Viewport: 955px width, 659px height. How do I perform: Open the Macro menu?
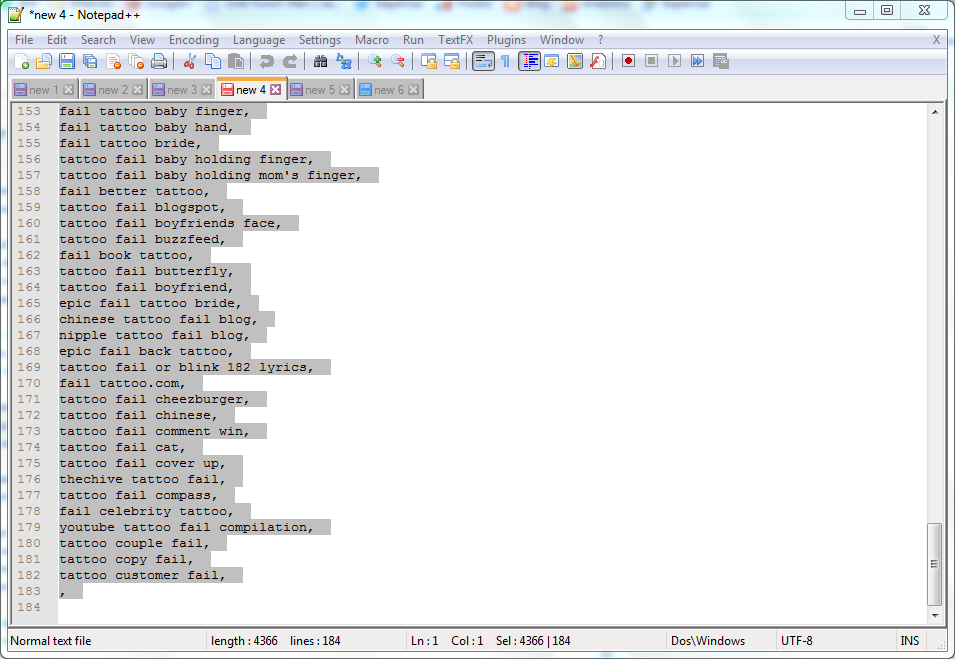pyautogui.click(x=372, y=40)
